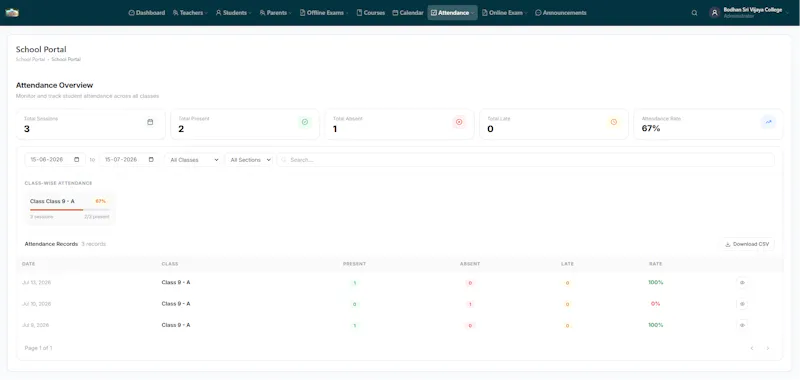Click the trend icon on the Attendance Rate card
800x380 pixels.
tap(768, 122)
